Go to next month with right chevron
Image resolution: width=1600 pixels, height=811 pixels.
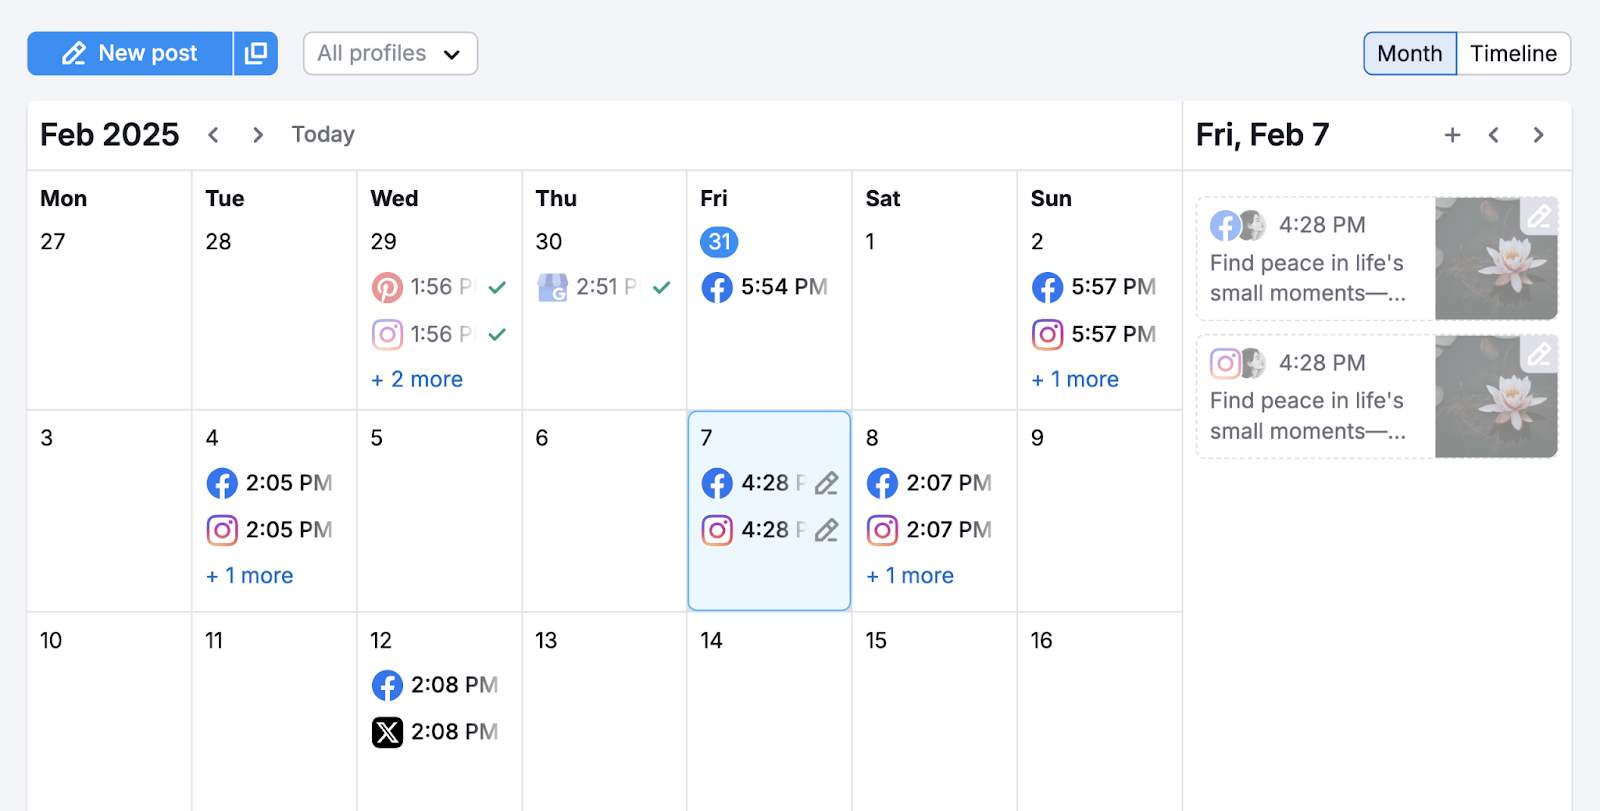coord(258,135)
